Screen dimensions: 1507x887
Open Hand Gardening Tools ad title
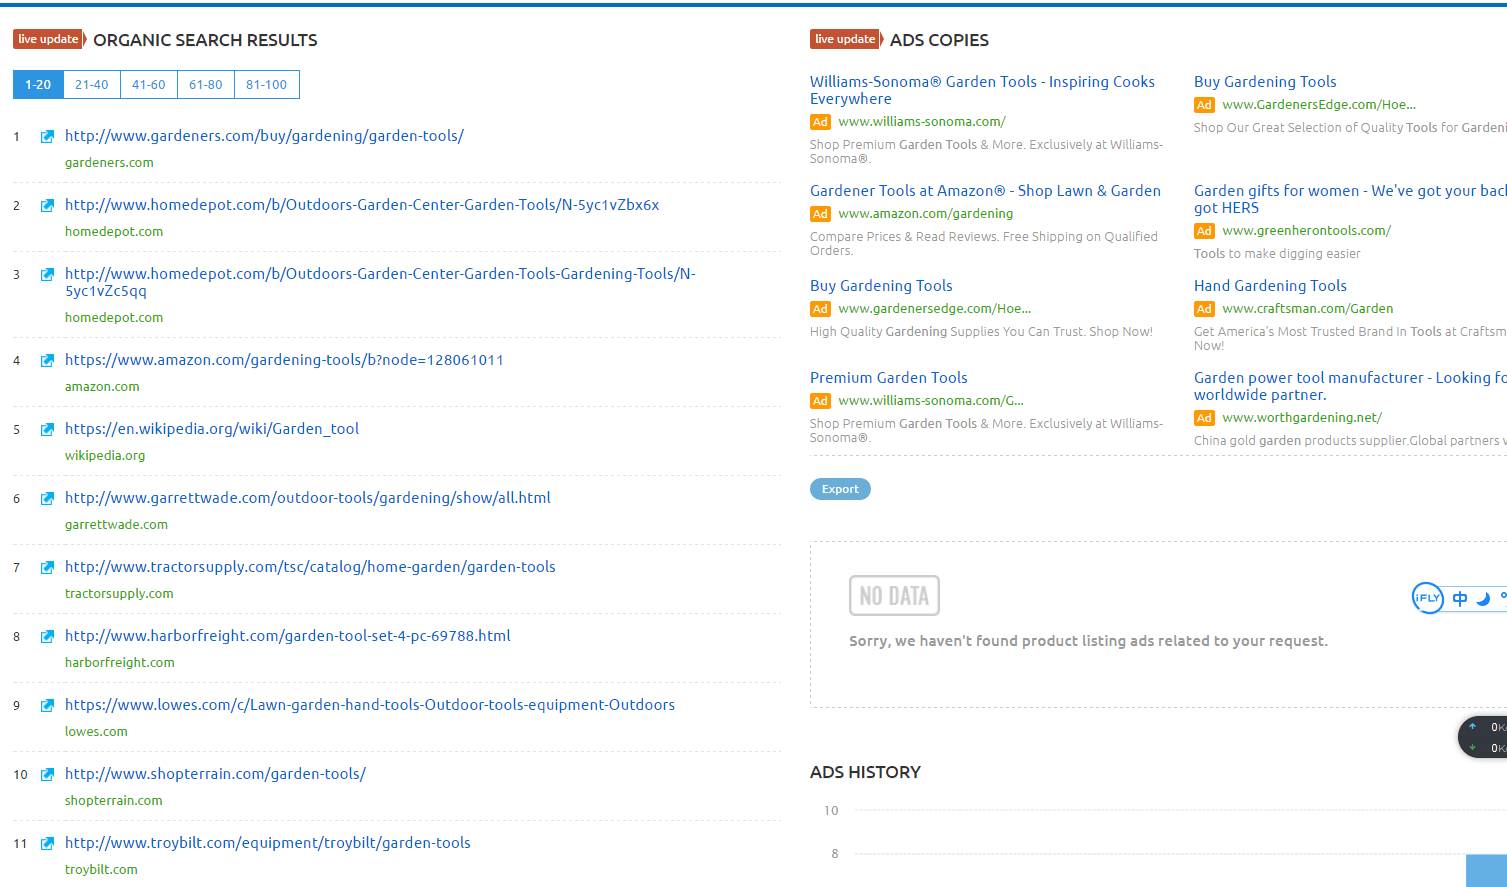(x=1270, y=286)
